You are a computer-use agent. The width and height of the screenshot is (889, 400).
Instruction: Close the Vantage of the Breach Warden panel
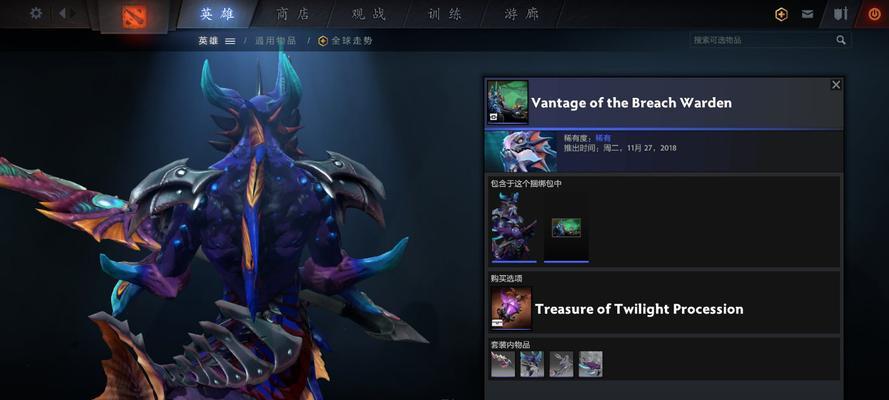(836, 85)
